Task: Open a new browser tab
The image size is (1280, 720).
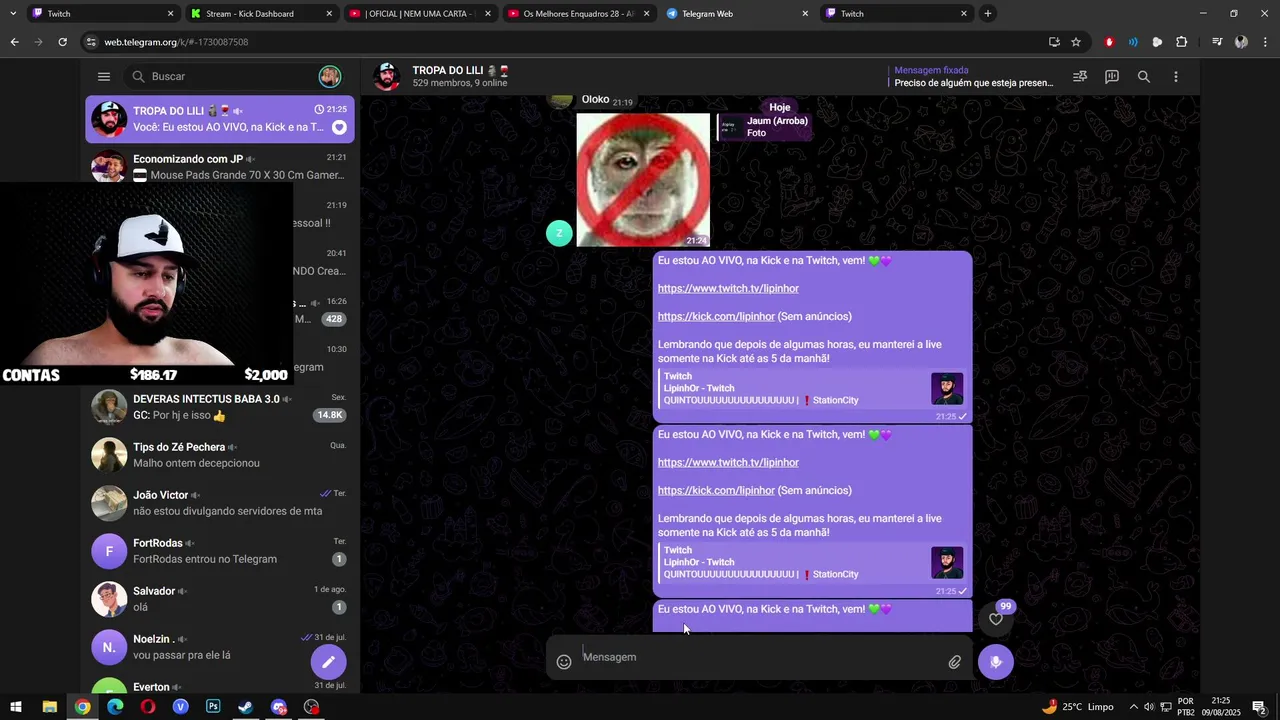Action: 988,14
